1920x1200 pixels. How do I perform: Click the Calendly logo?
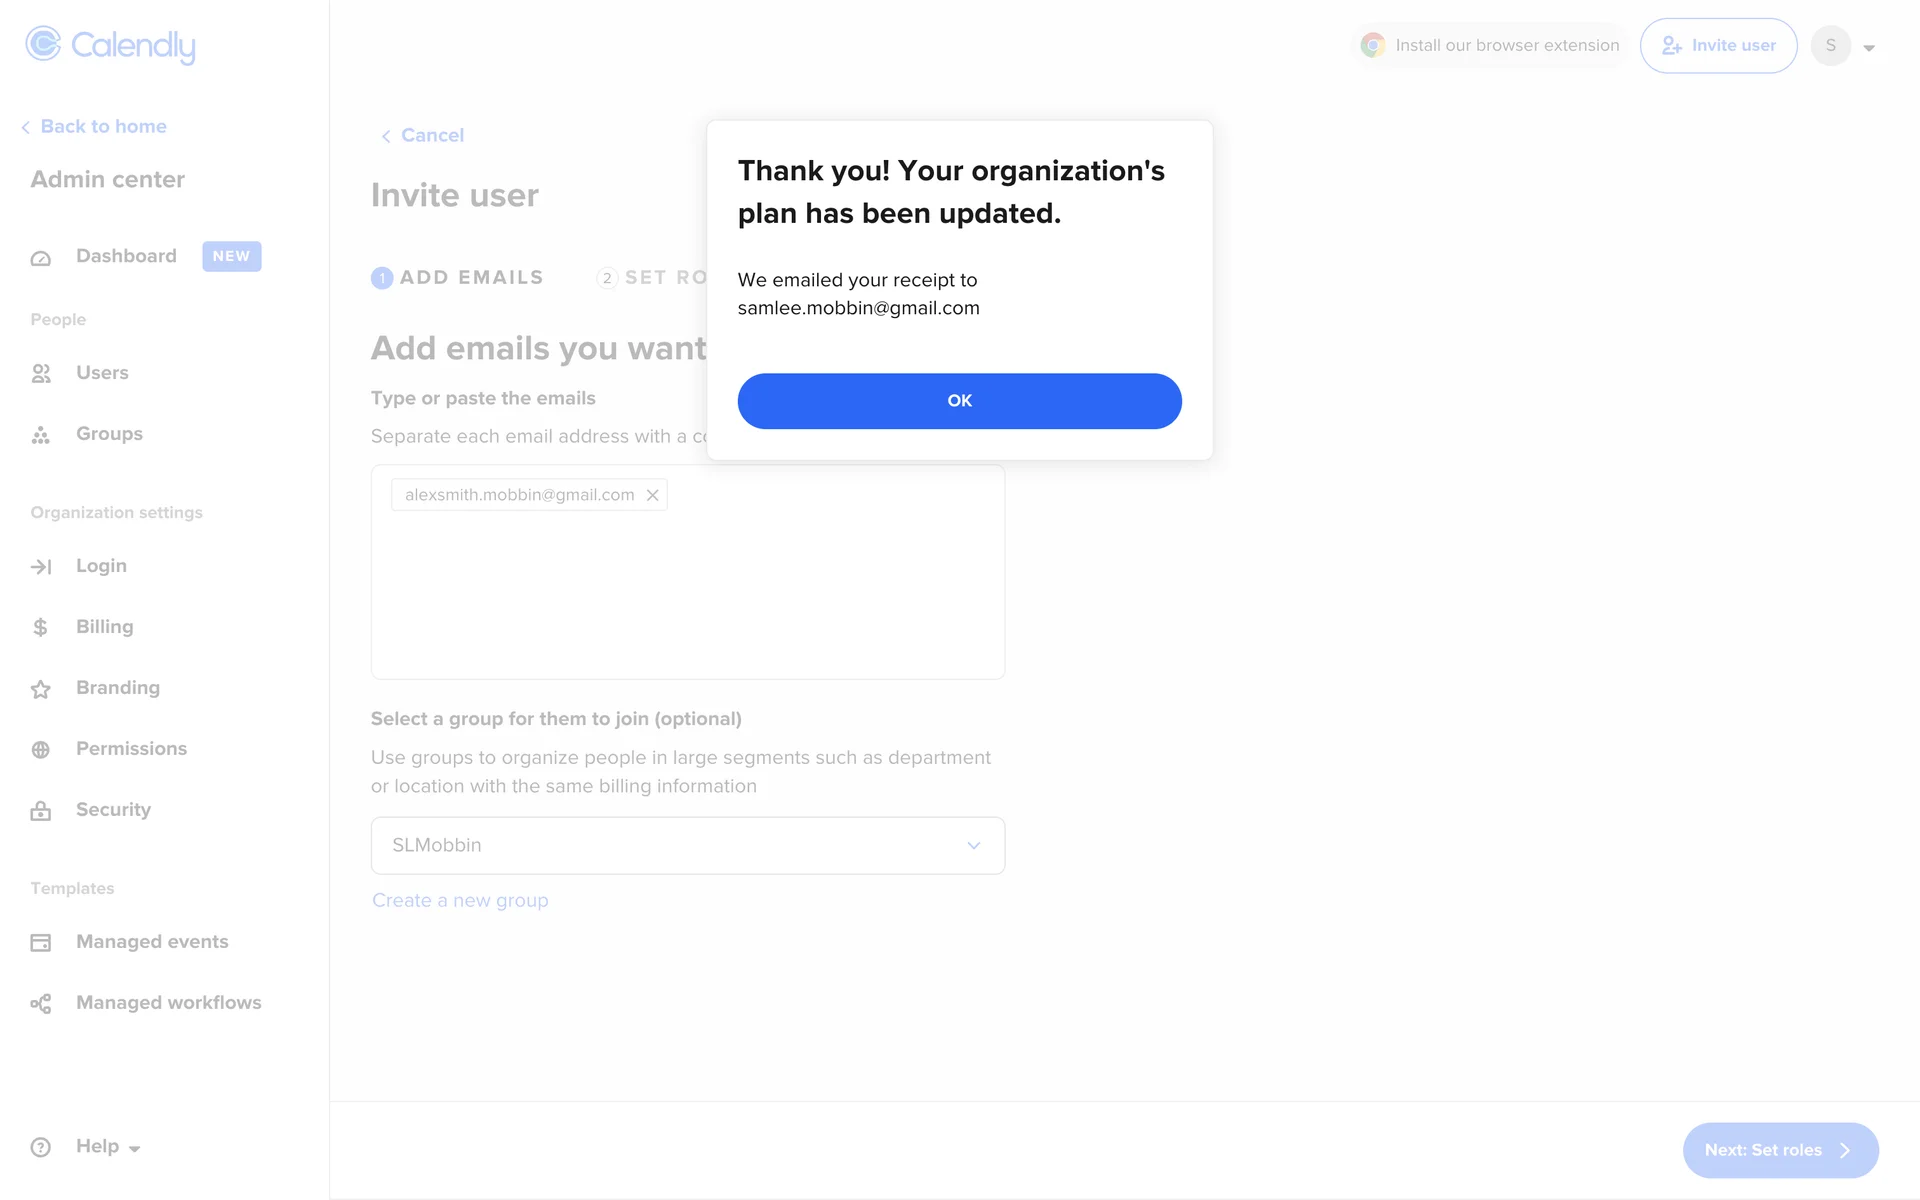pyautogui.click(x=110, y=45)
